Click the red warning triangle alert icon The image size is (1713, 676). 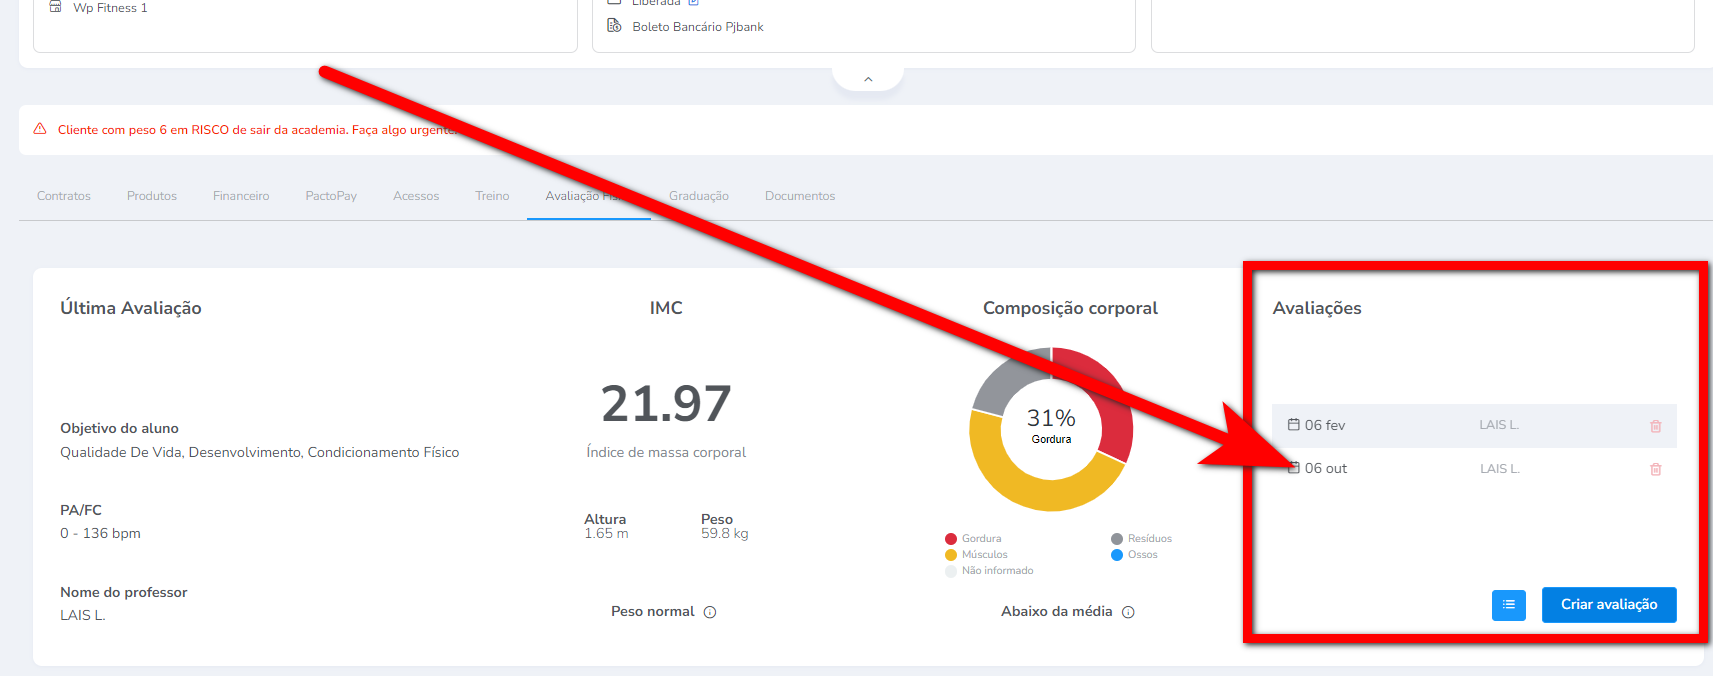pos(40,129)
